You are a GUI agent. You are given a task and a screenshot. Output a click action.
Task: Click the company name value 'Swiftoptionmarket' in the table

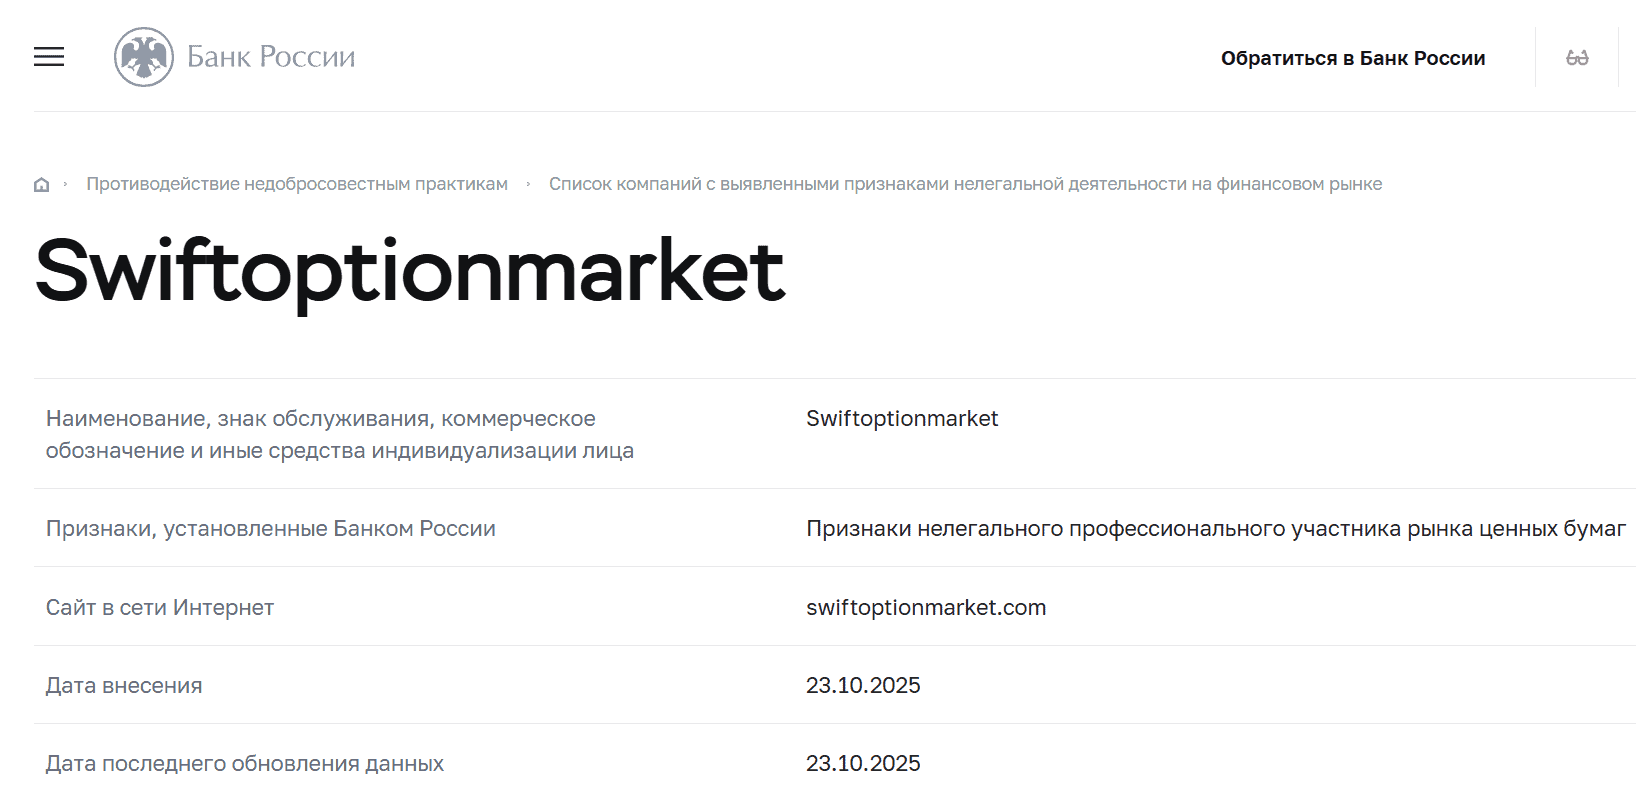click(901, 418)
